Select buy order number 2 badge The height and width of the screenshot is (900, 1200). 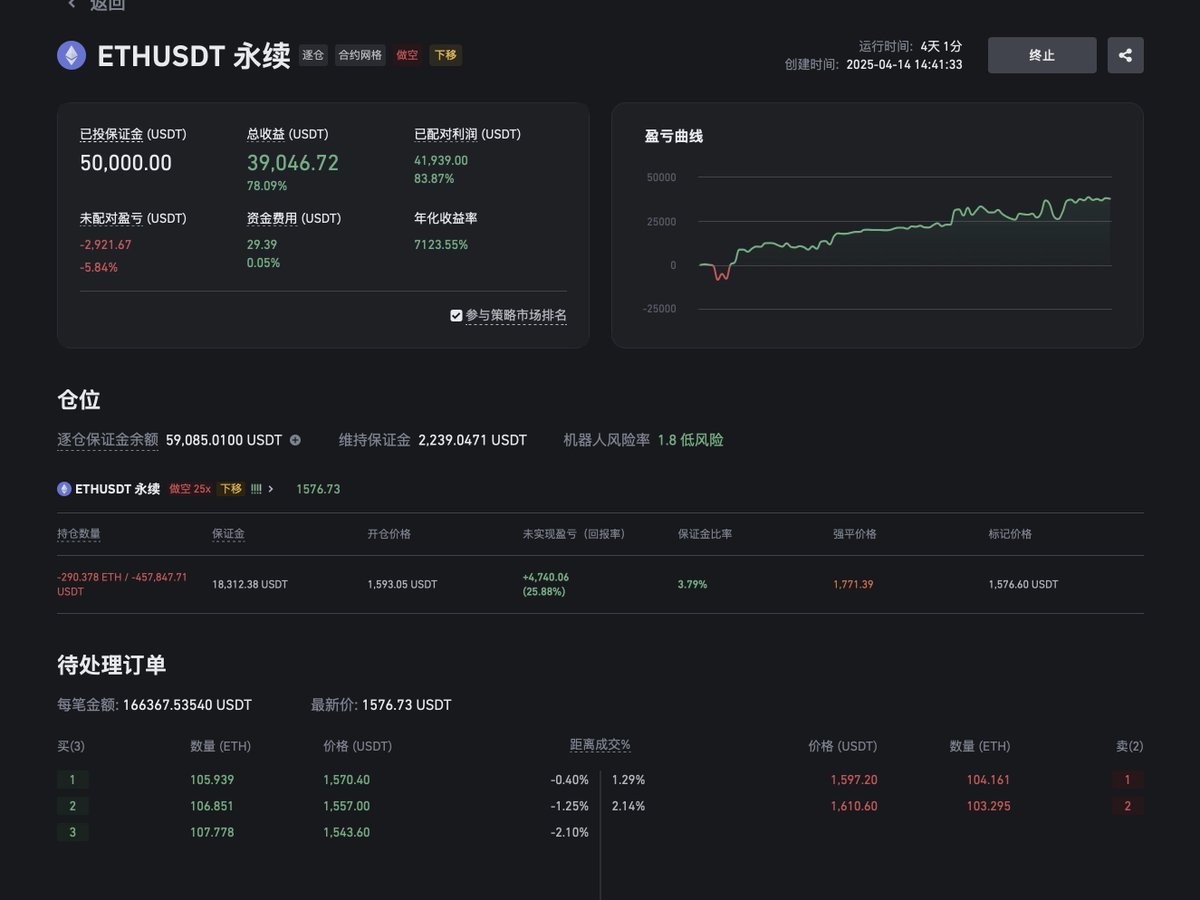[72, 806]
